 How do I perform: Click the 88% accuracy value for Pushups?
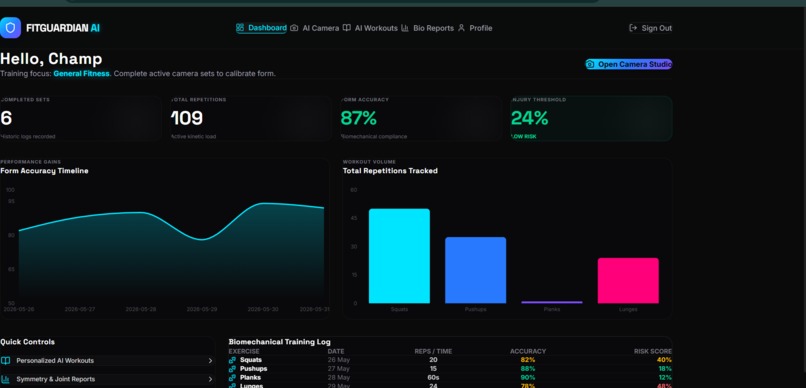pos(527,369)
